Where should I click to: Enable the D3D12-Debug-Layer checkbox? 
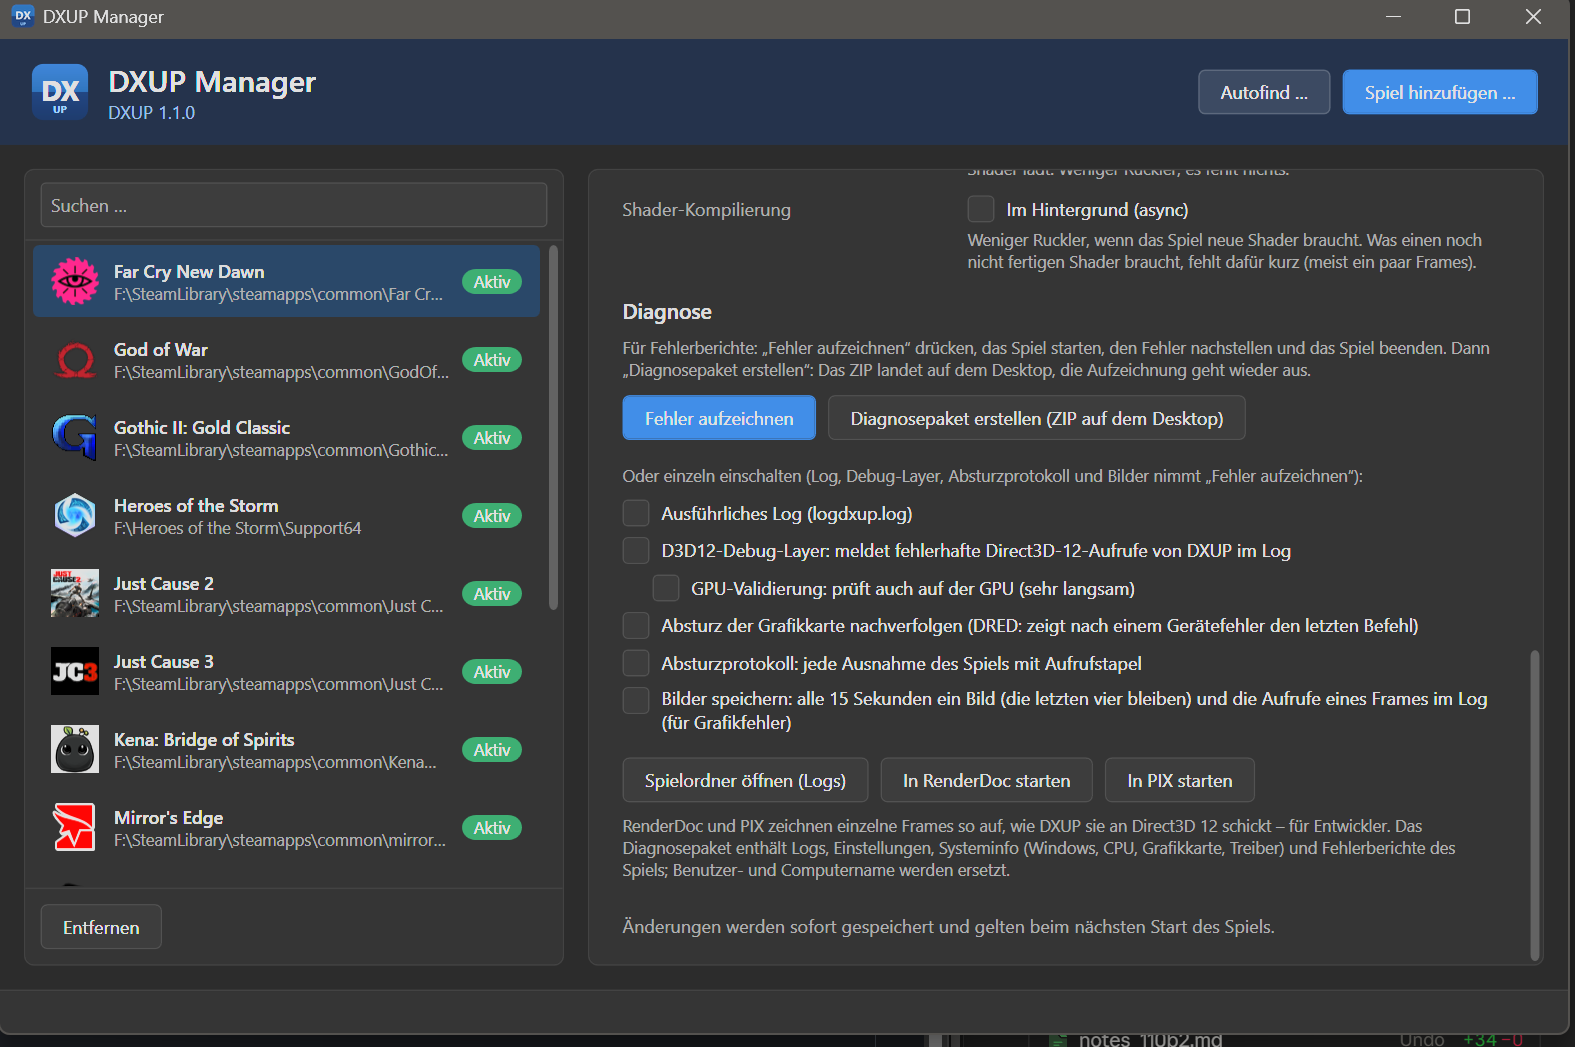click(636, 550)
